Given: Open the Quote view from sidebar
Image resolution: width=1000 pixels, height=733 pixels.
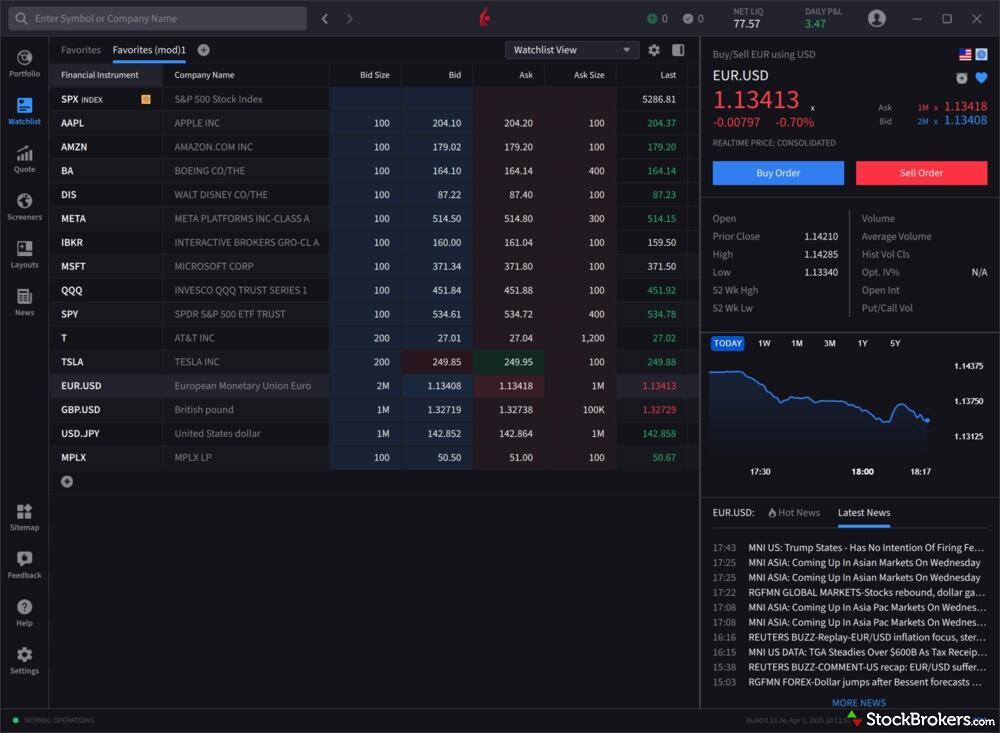Looking at the screenshot, I should coord(24,159).
